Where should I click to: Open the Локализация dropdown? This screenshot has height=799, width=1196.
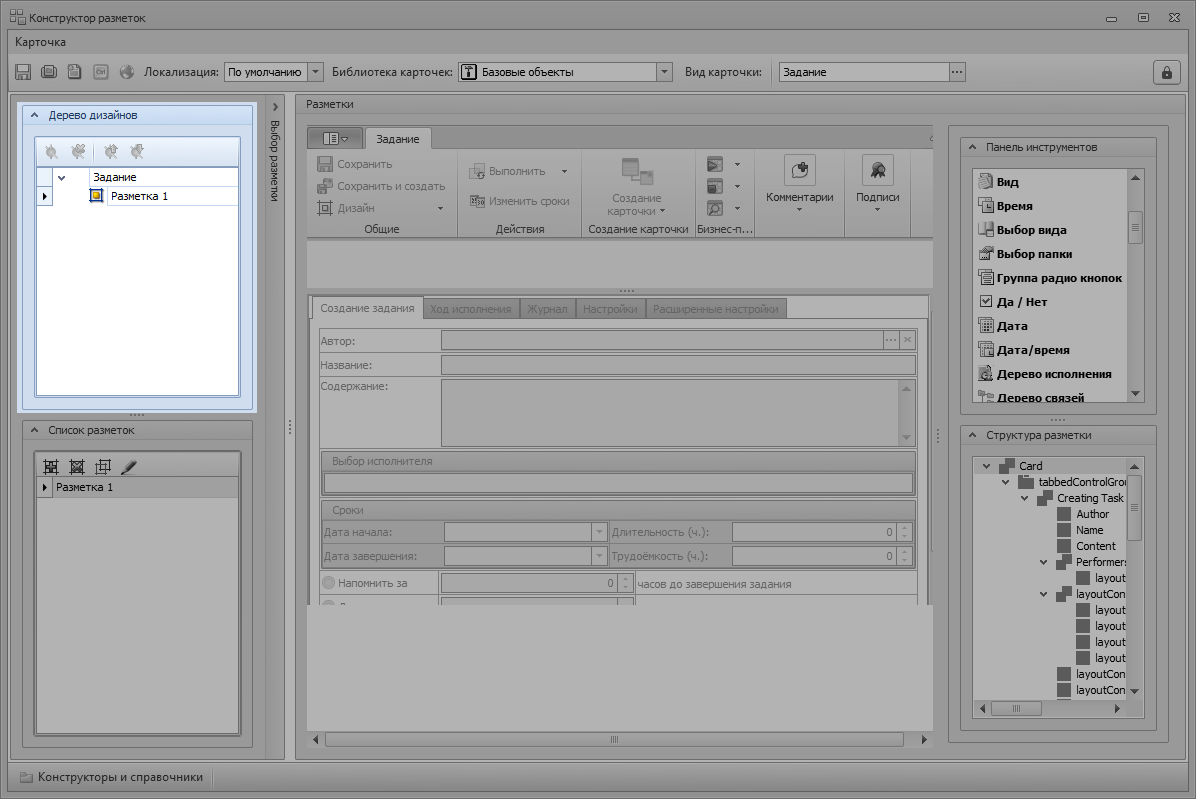315,72
